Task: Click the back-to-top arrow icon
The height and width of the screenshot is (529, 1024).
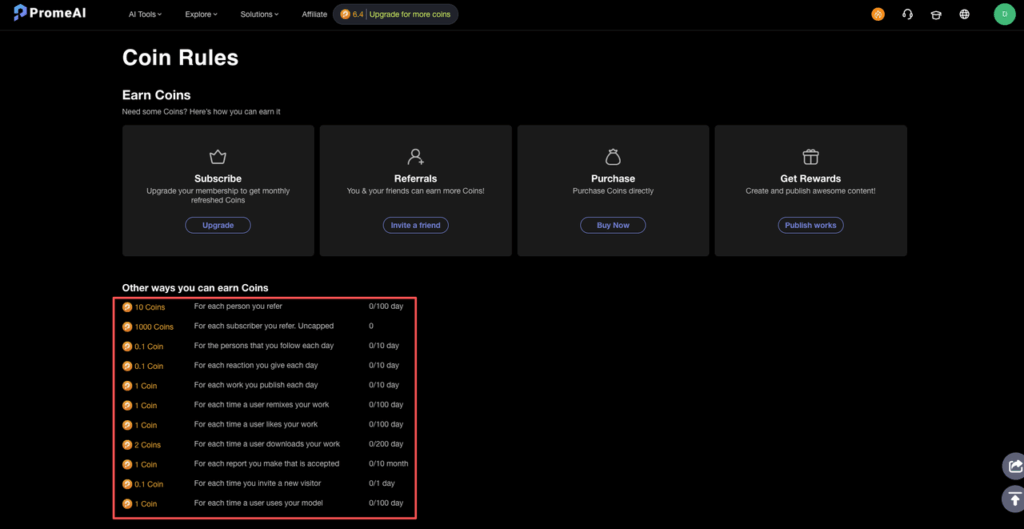Action: pos(1014,499)
